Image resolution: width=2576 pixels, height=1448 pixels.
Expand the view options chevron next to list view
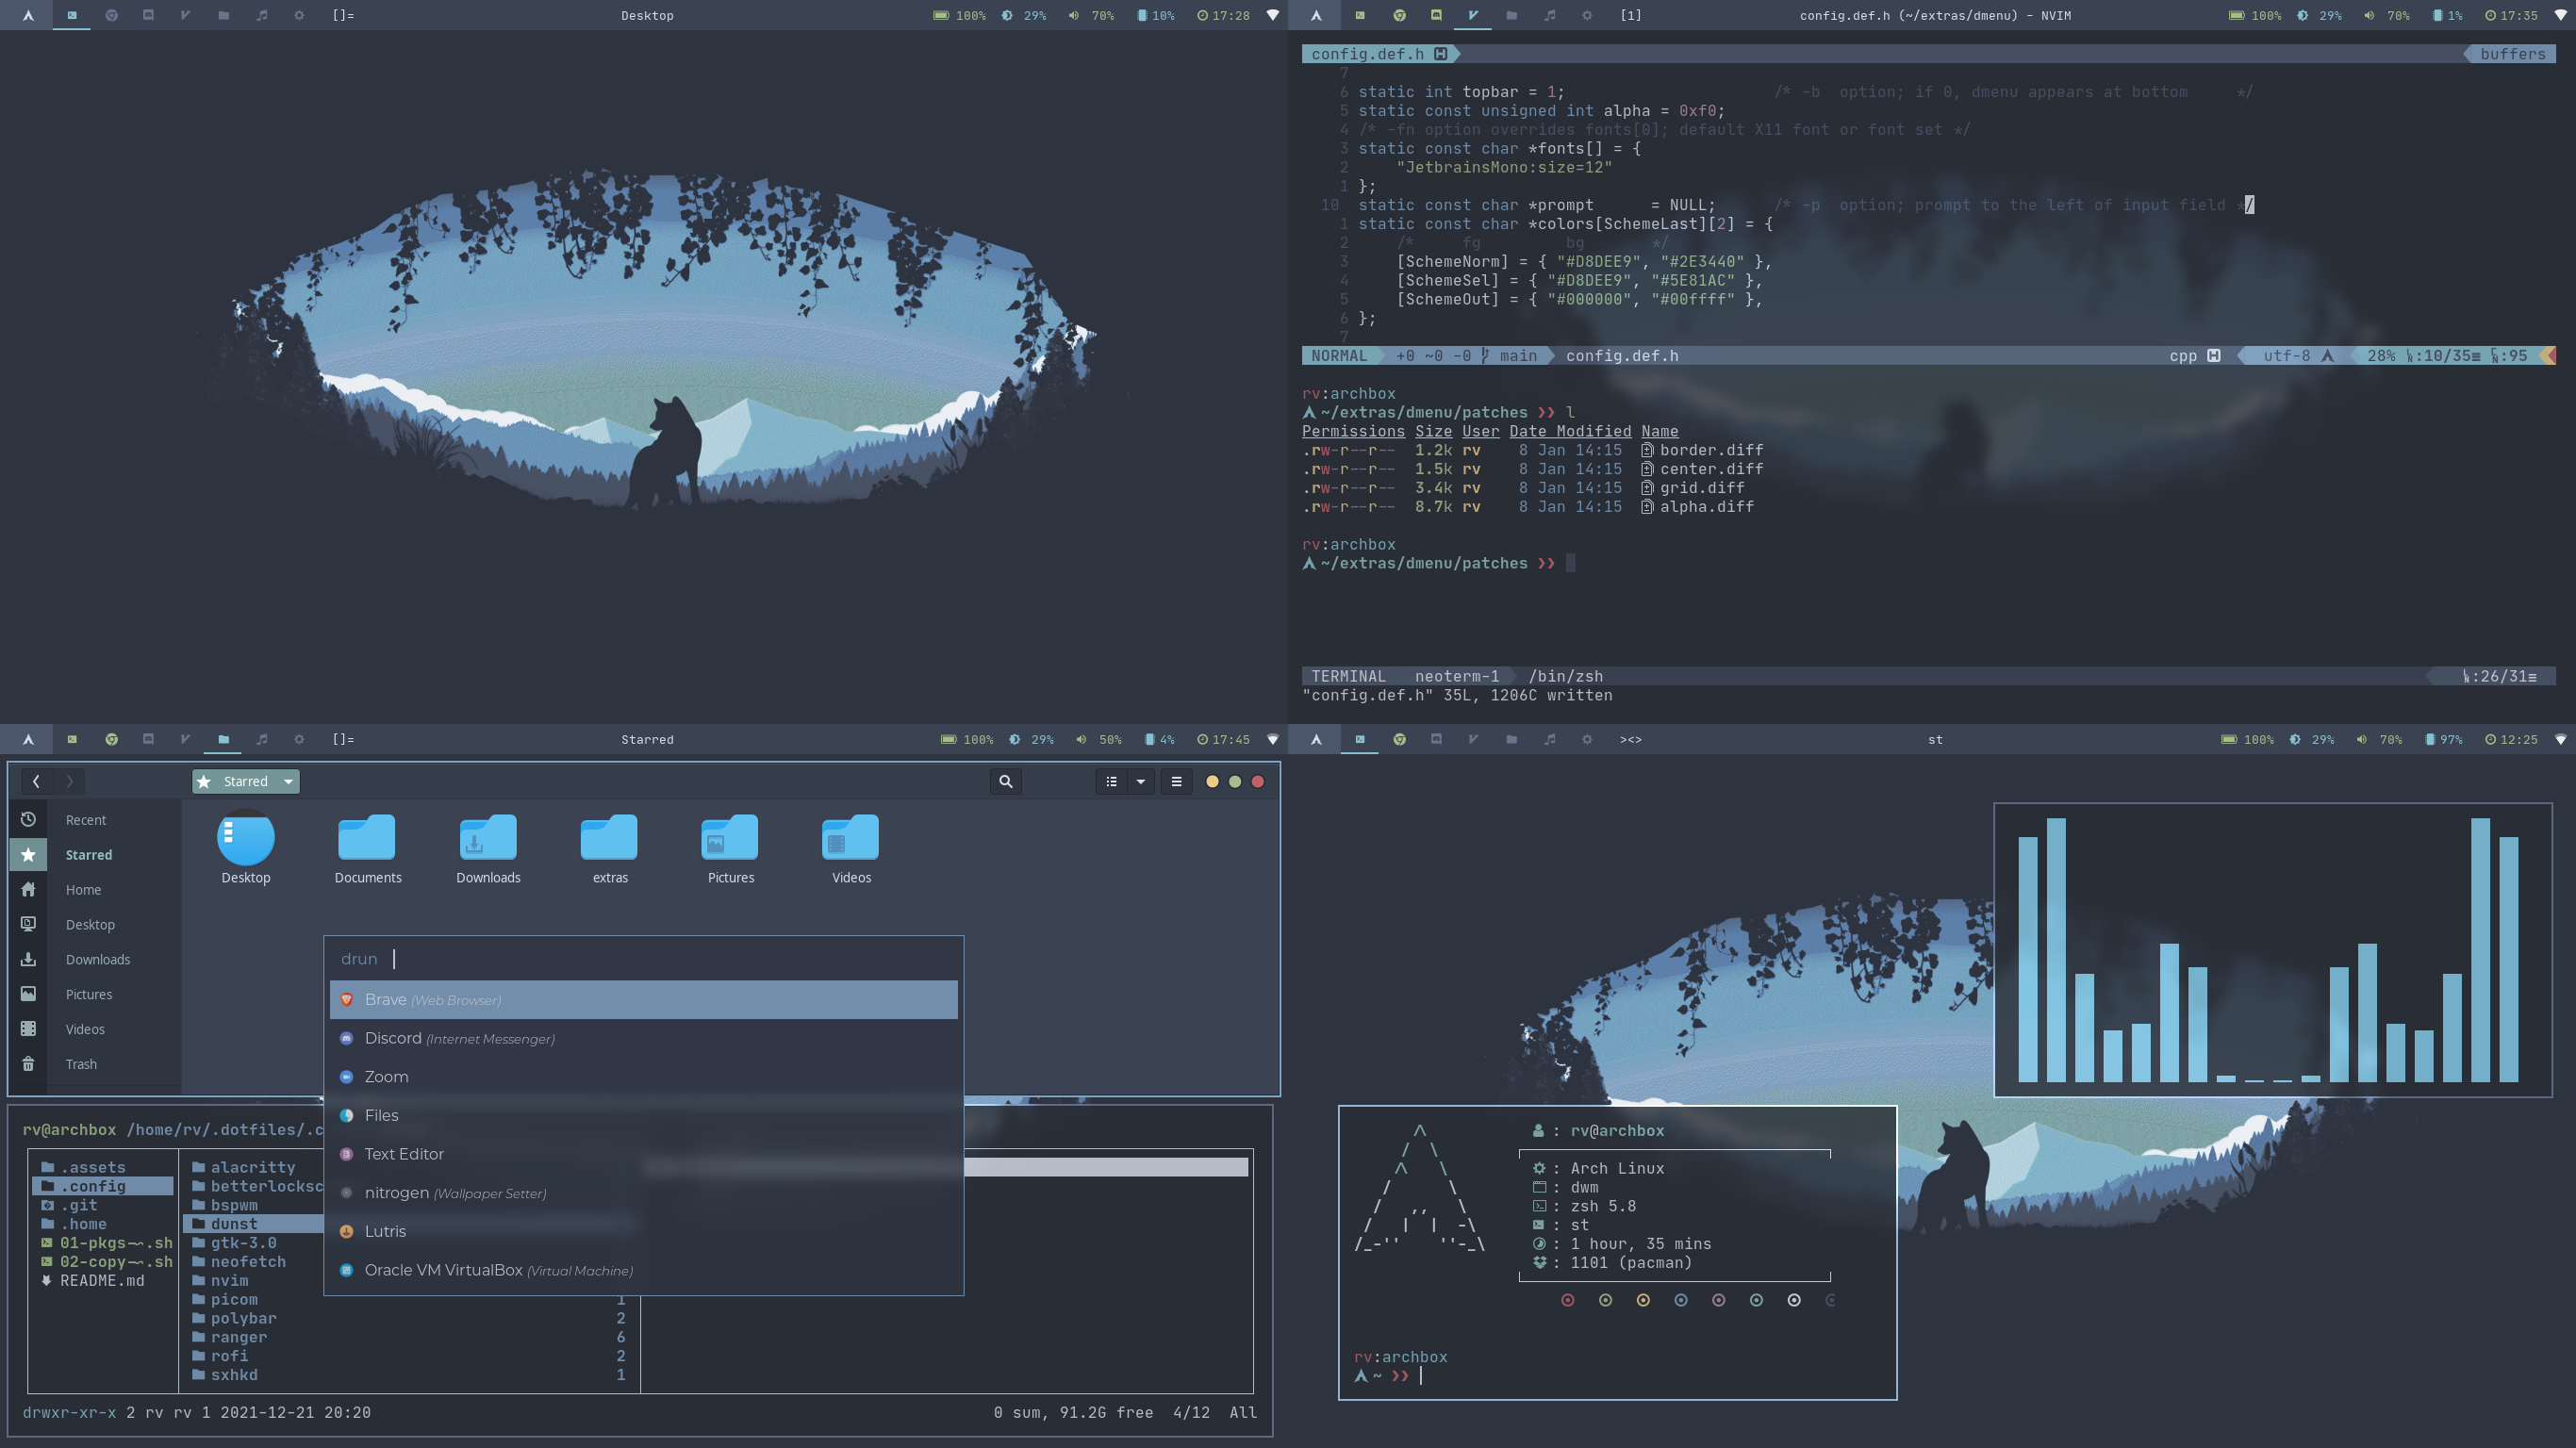click(1140, 782)
